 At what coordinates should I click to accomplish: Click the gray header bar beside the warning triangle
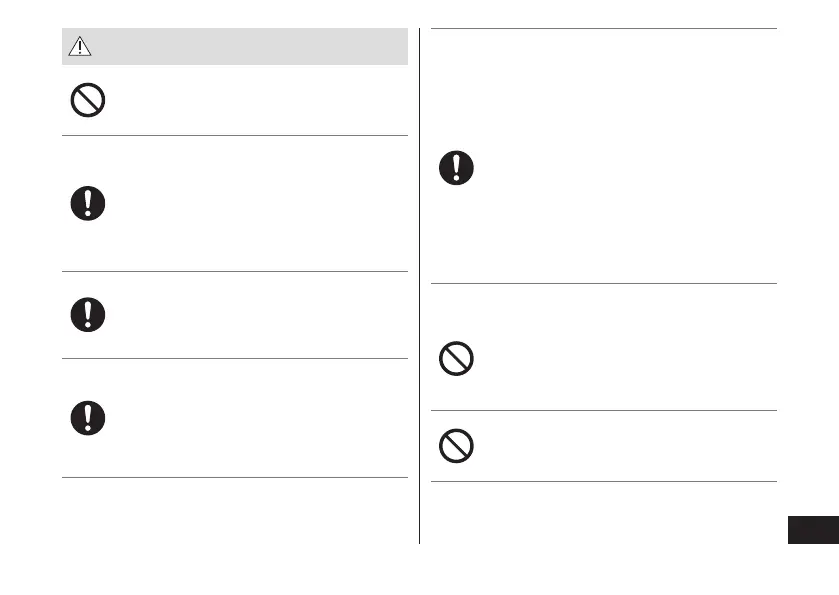(x=250, y=46)
